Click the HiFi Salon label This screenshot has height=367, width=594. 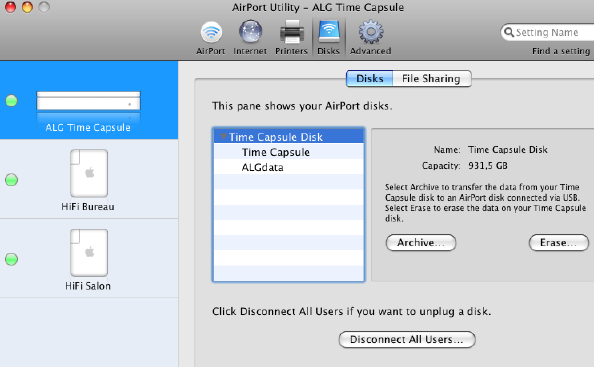pyautogui.click(x=88, y=286)
